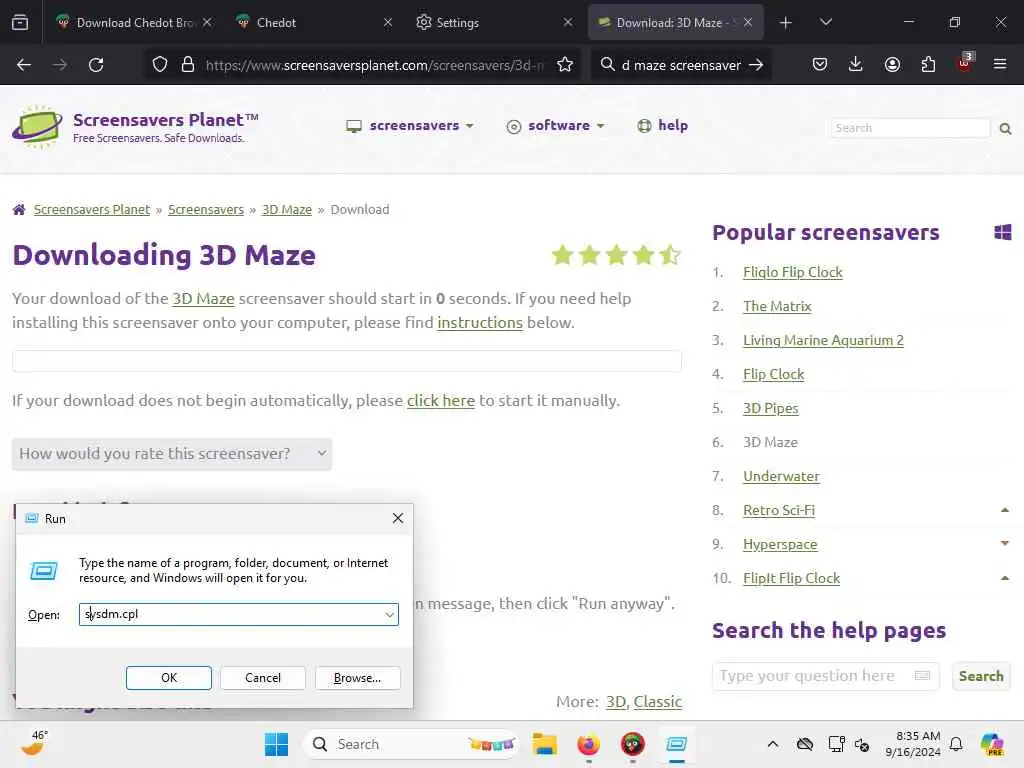1024x768 pixels.
Task: Open the downloads panel icon
Action: [x=856, y=65]
